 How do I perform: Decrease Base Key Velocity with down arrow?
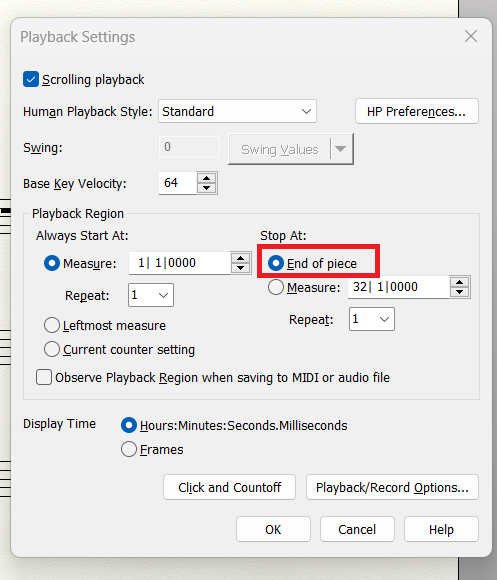pyautogui.click(x=206, y=188)
